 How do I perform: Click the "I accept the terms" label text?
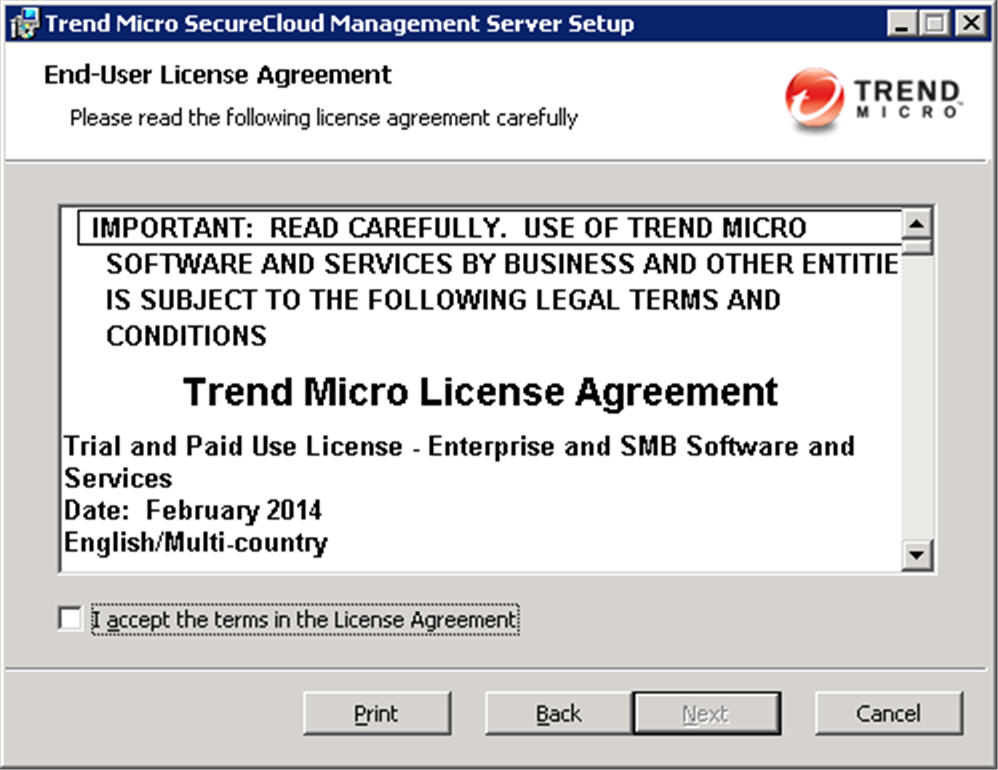(x=304, y=620)
